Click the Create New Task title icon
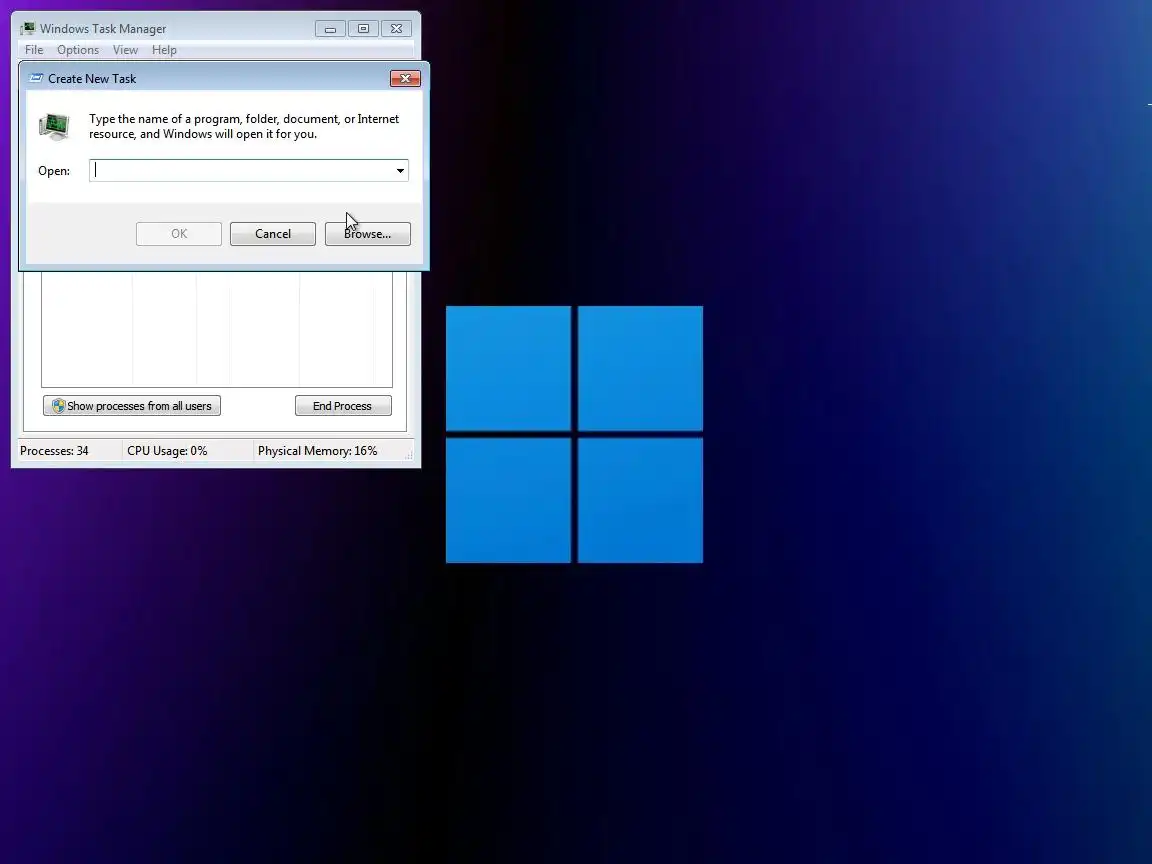This screenshot has width=1152, height=864. click(x=35, y=79)
